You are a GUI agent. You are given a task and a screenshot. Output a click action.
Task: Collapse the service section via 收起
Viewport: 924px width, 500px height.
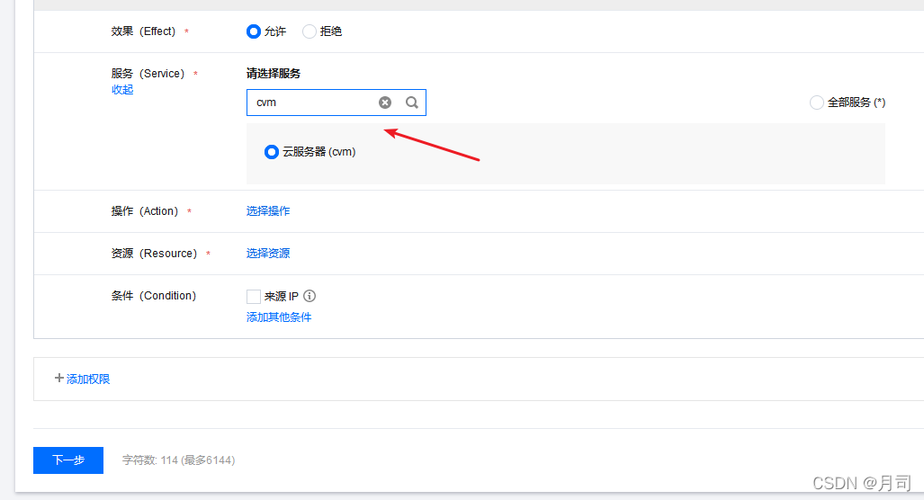(123, 90)
